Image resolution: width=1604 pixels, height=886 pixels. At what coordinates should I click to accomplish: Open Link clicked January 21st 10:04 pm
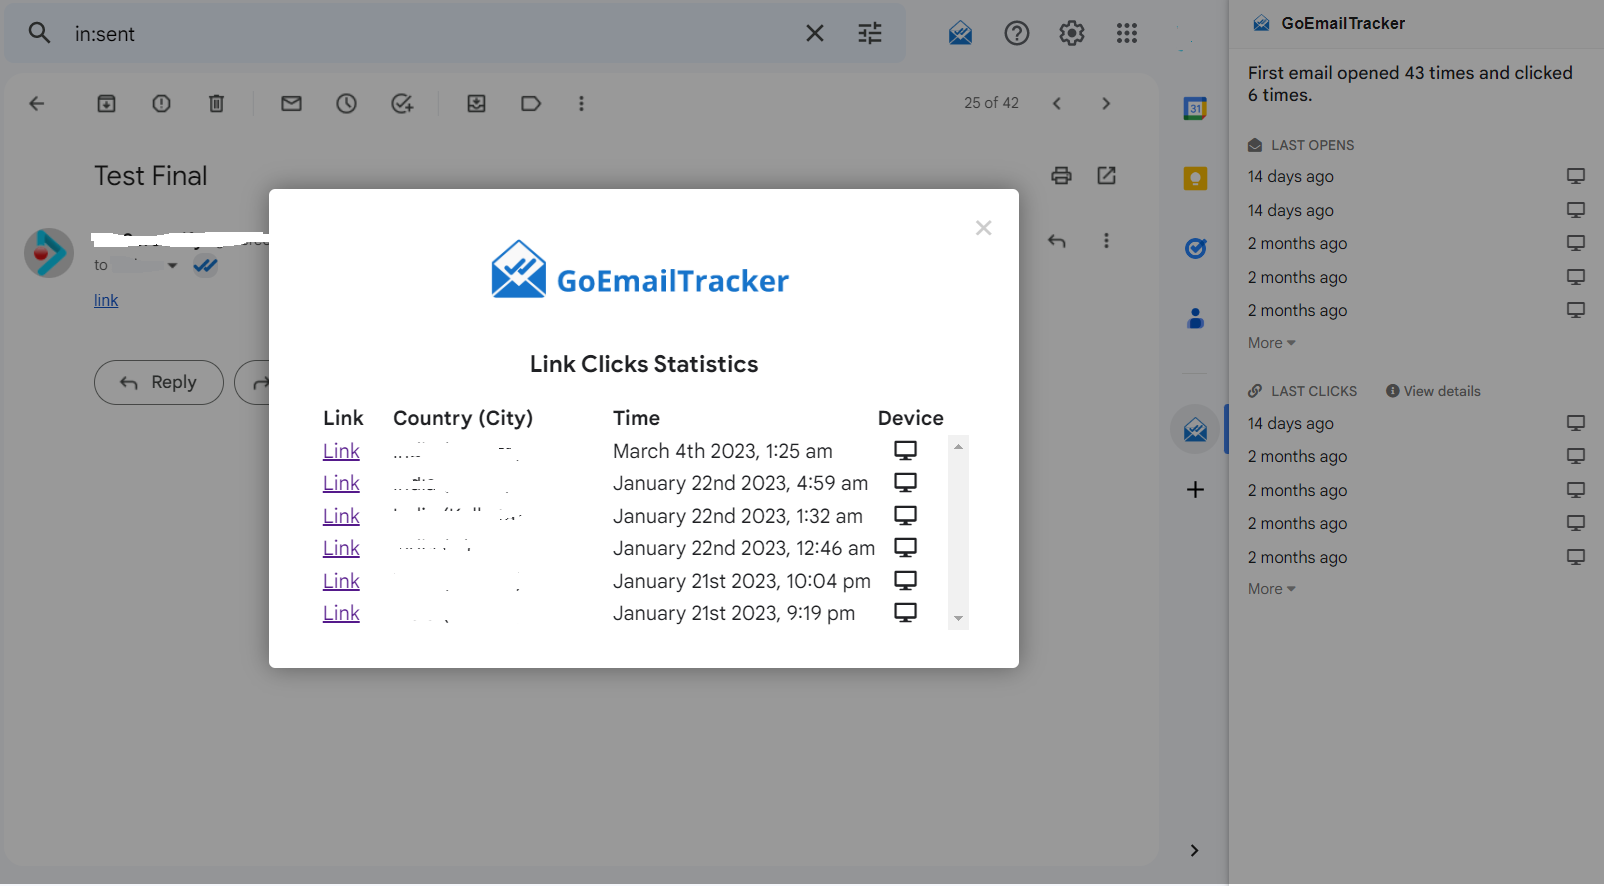click(x=341, y=581)
